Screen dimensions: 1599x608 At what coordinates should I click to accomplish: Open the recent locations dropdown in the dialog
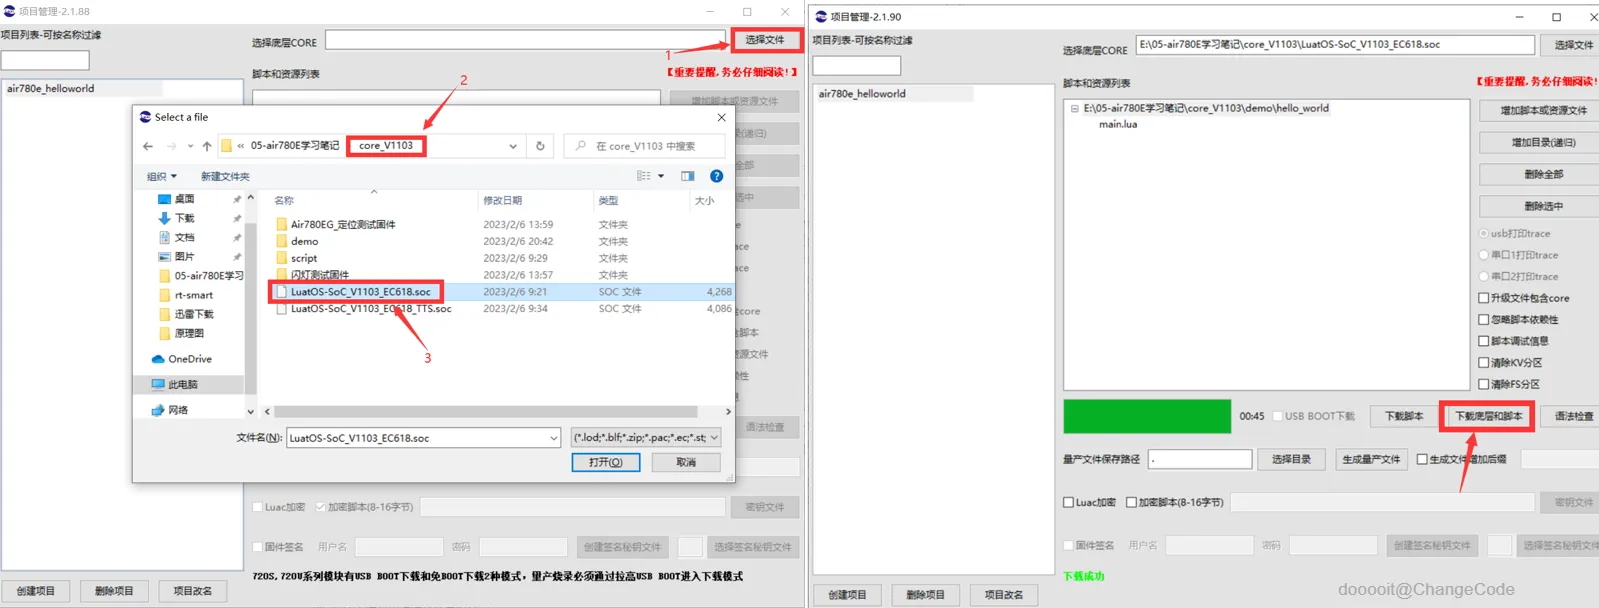pos(190,146)
